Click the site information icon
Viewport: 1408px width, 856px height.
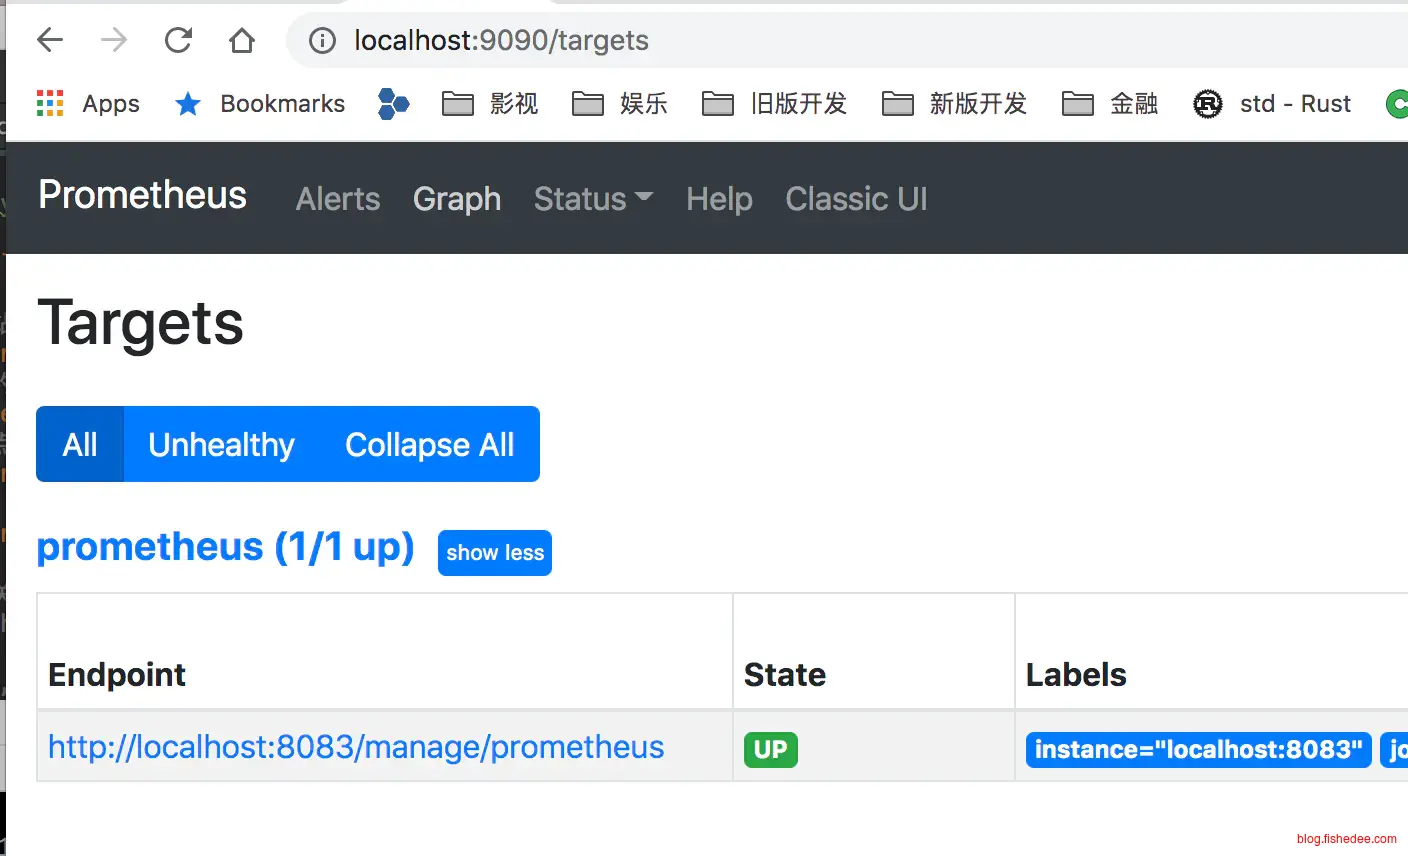click(x=322, y=40)
